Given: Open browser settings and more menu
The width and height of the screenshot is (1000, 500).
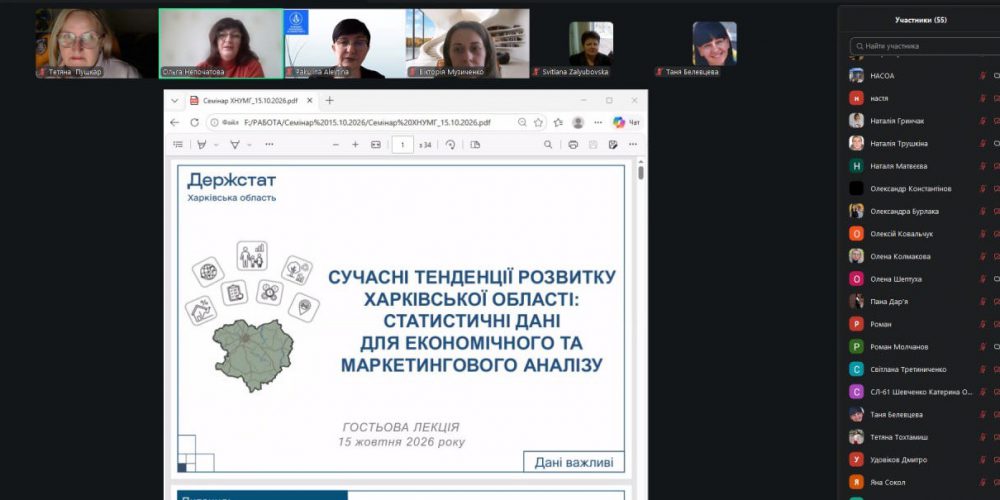Looking at the screenshot, I should (598, 122).
